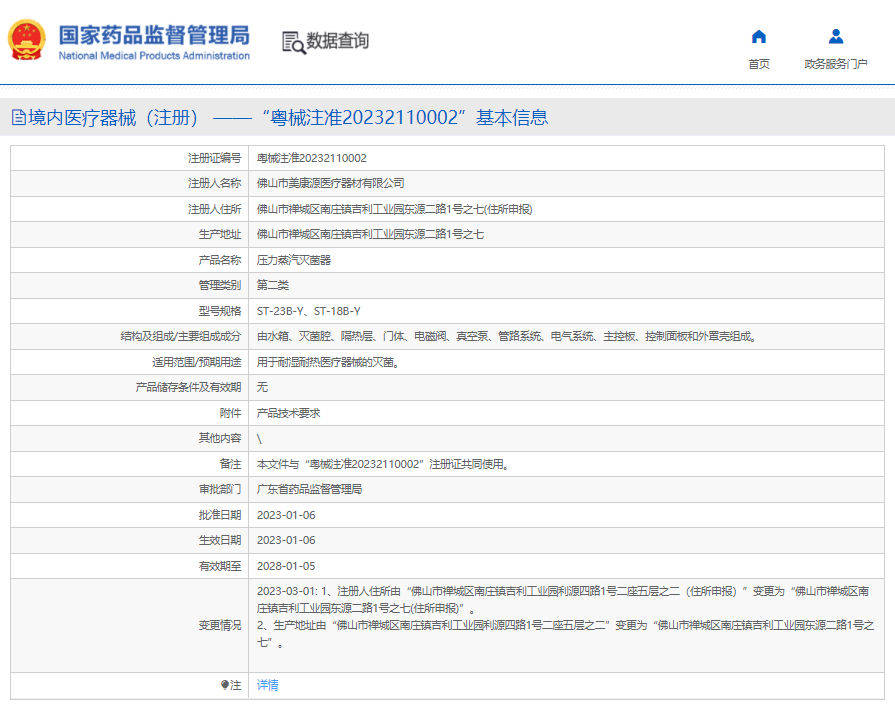Click the 注 marker icon at bottom row

point(224,685)
